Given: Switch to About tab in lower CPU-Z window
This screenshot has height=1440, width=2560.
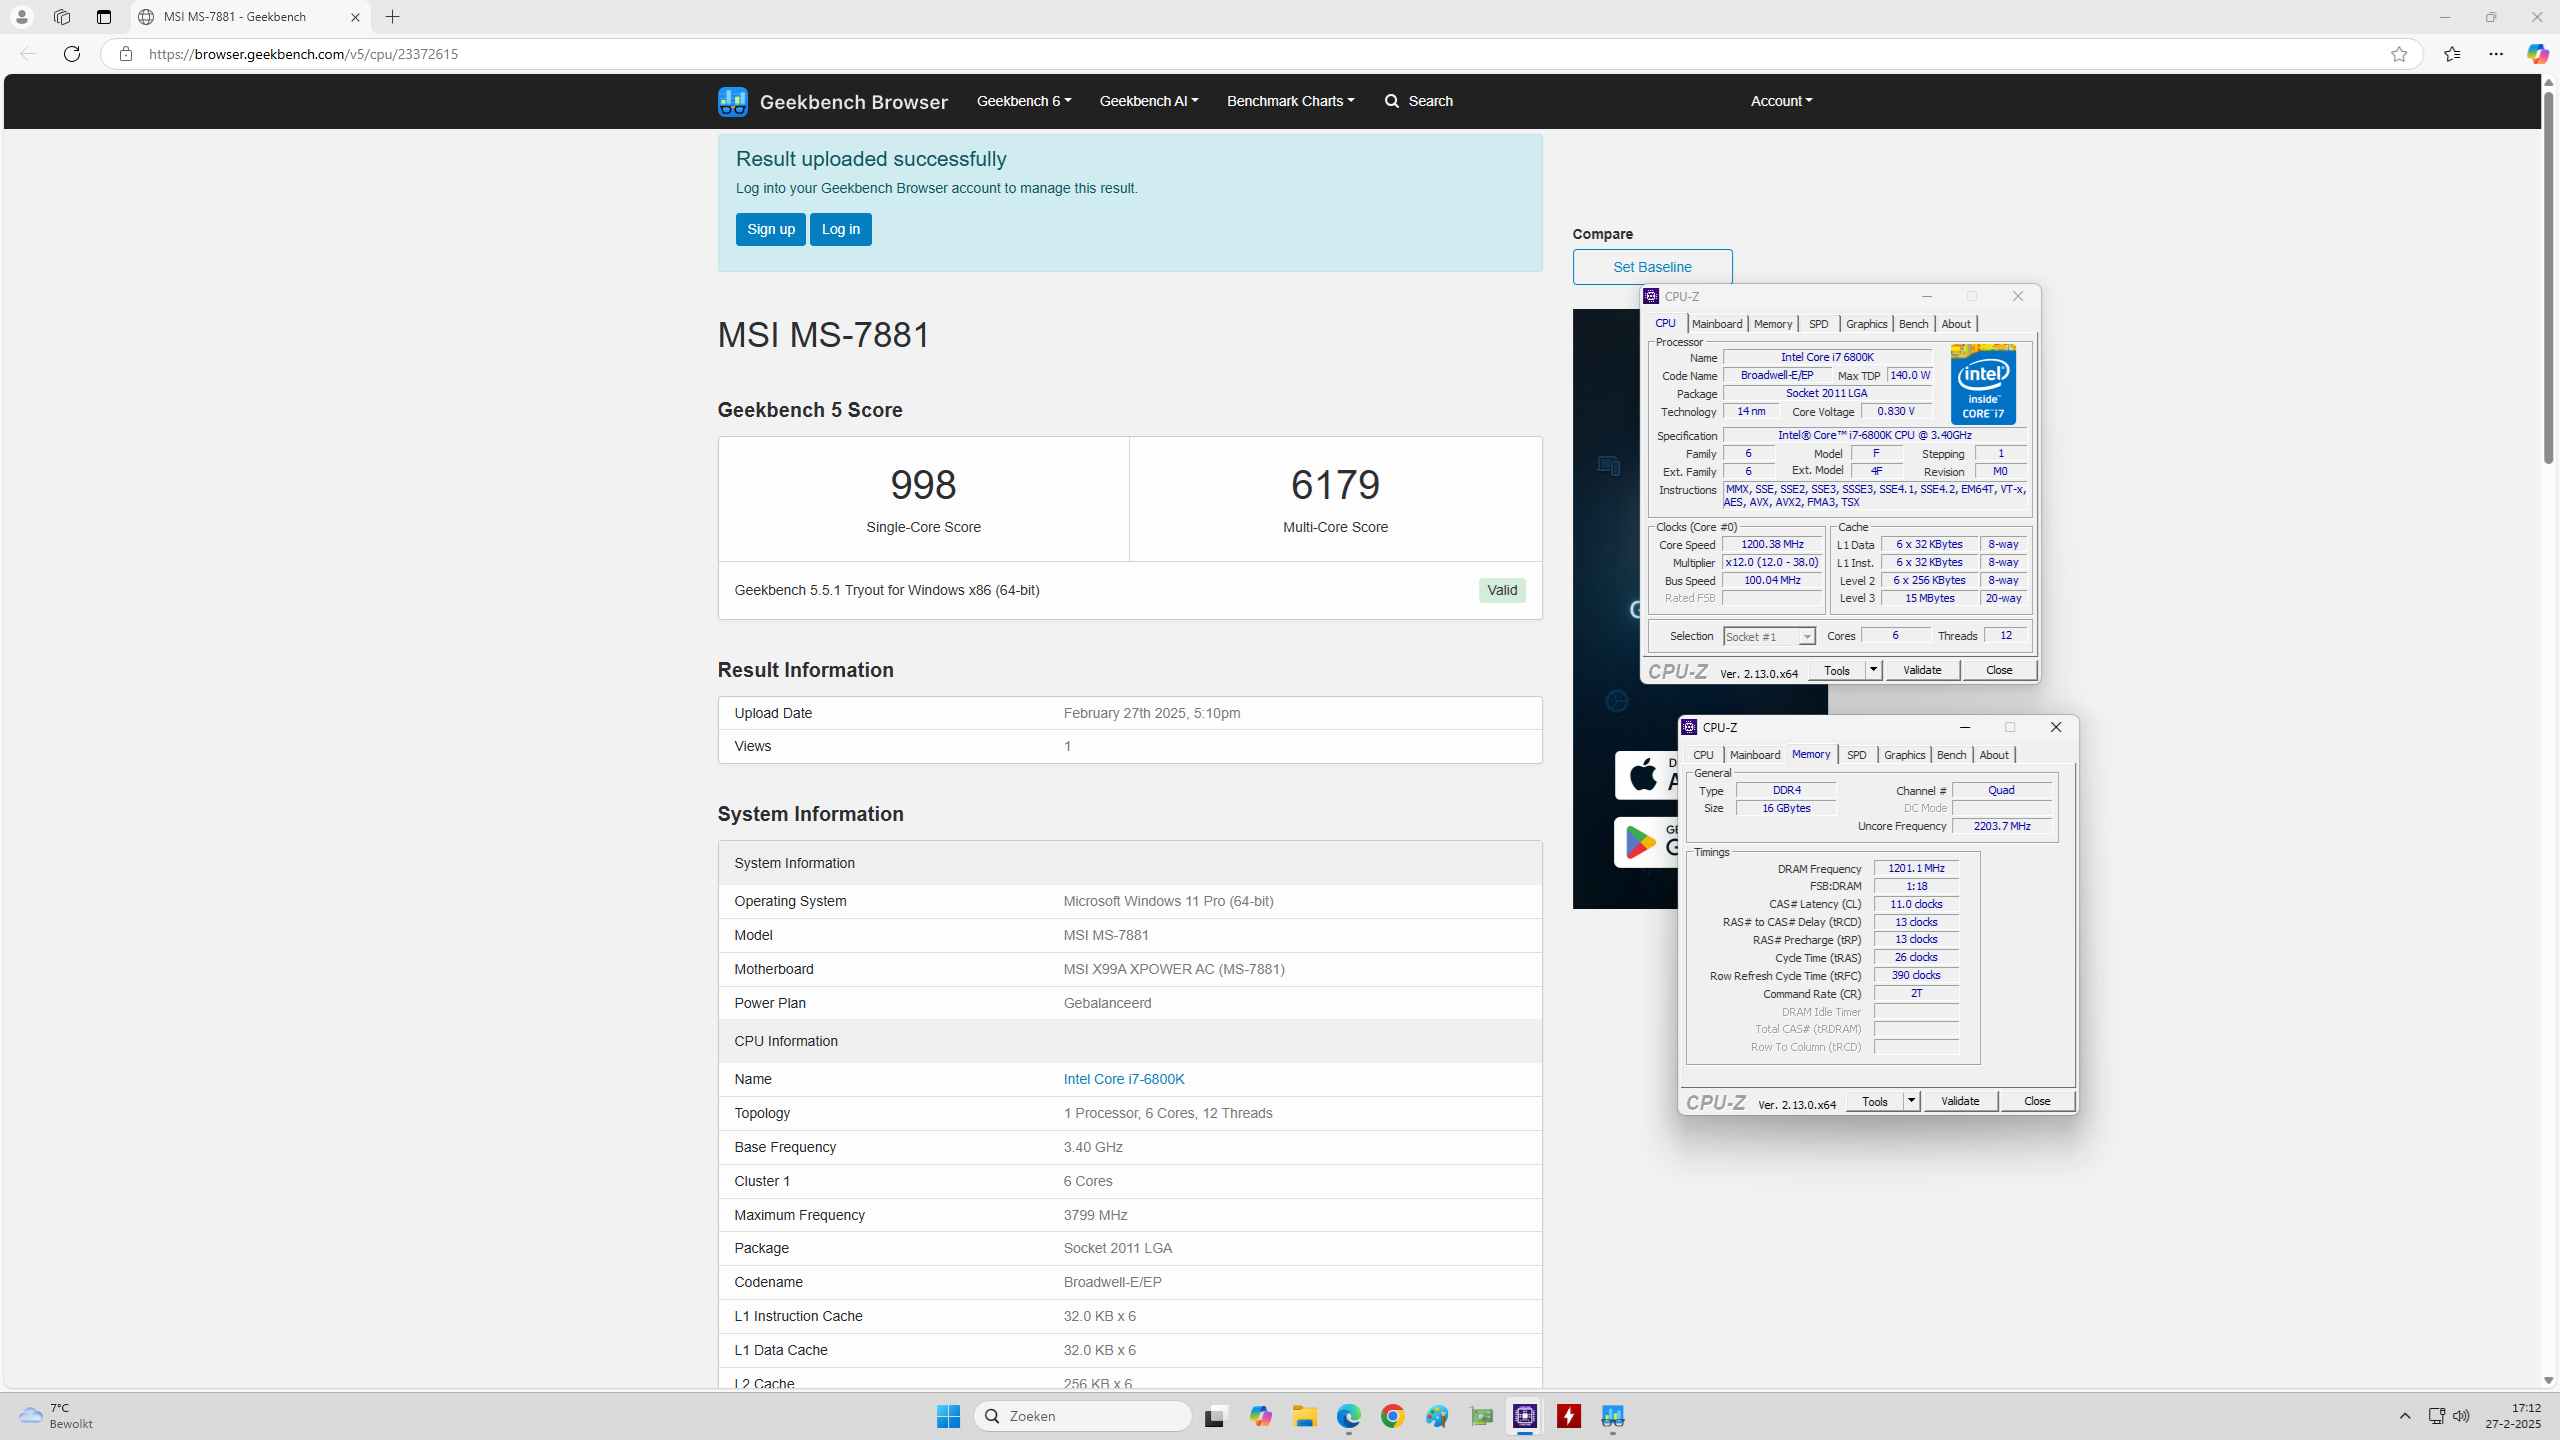Looking at the screenshot, I should click(1993, 755).
